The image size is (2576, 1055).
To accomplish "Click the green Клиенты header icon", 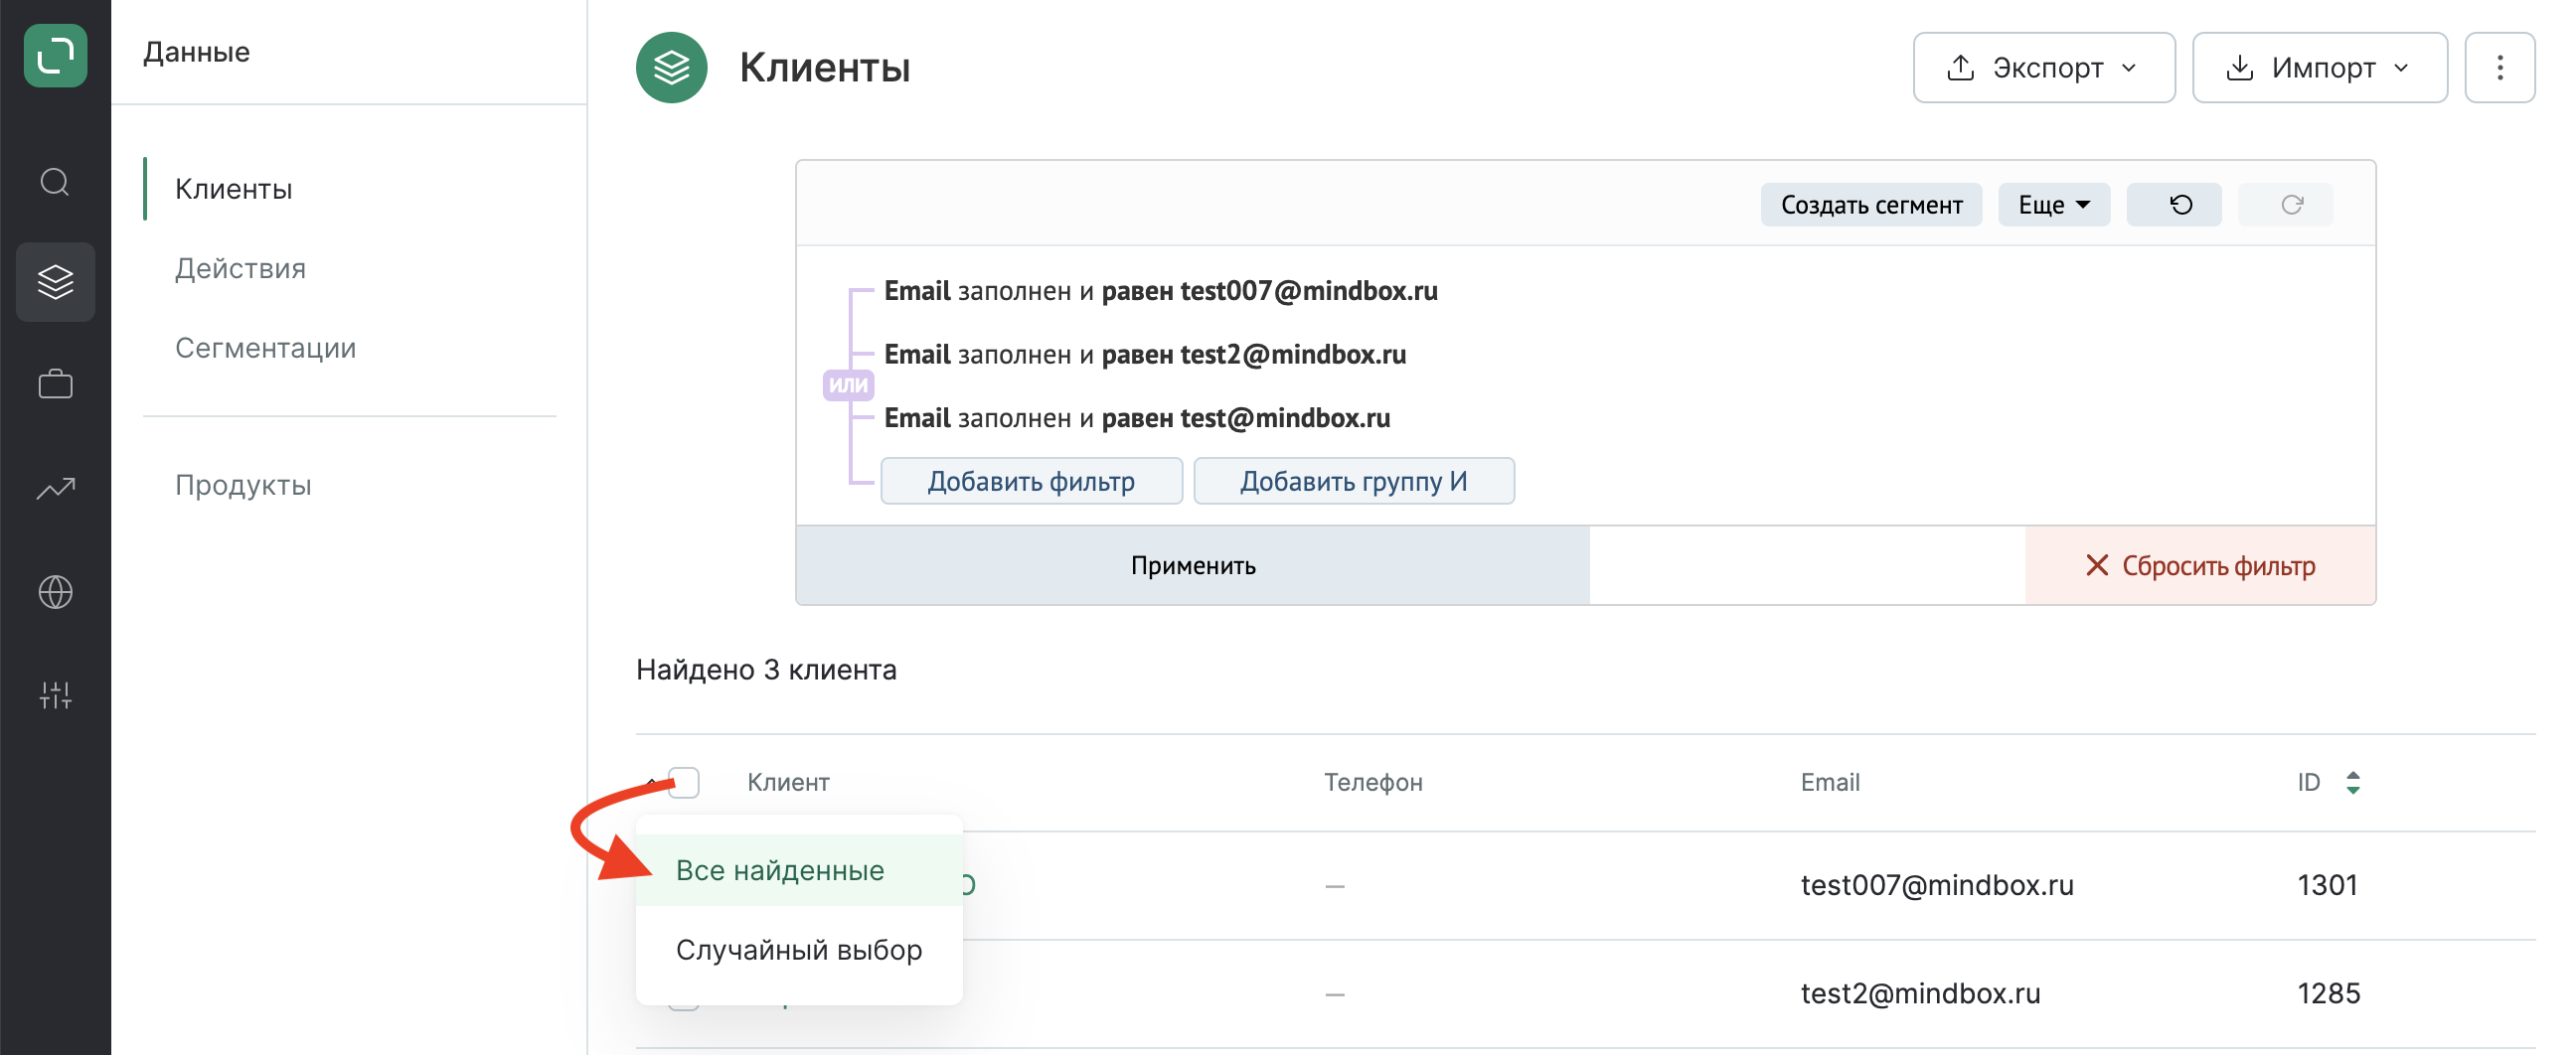I will [671, 67].
